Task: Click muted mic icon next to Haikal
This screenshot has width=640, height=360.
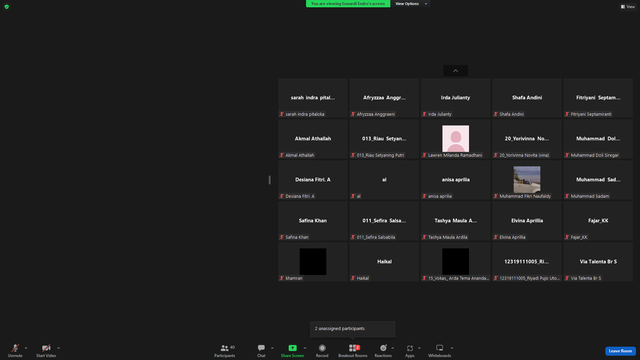Action: pos(353,278)
